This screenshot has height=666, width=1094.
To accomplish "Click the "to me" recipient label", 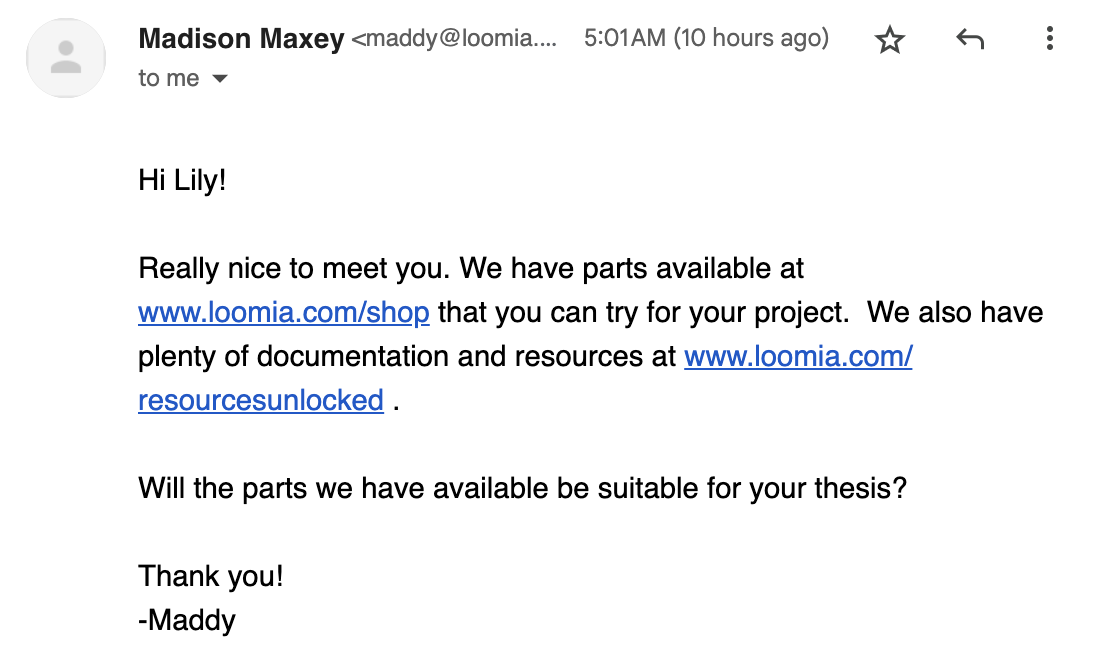I will tap(168, 79).
